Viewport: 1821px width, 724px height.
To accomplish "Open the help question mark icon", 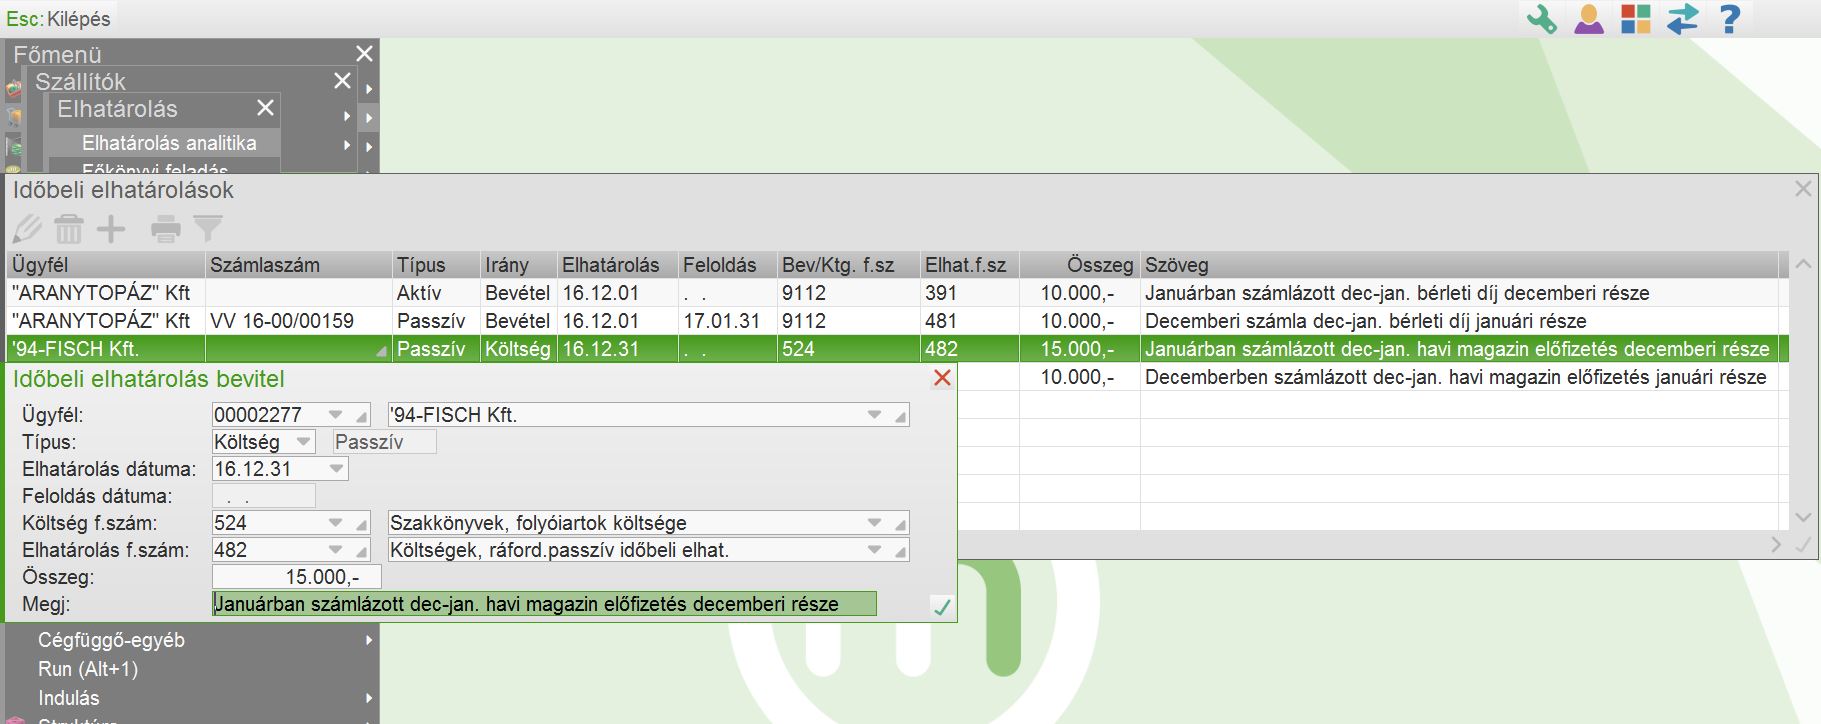I will coord(1729,19).
